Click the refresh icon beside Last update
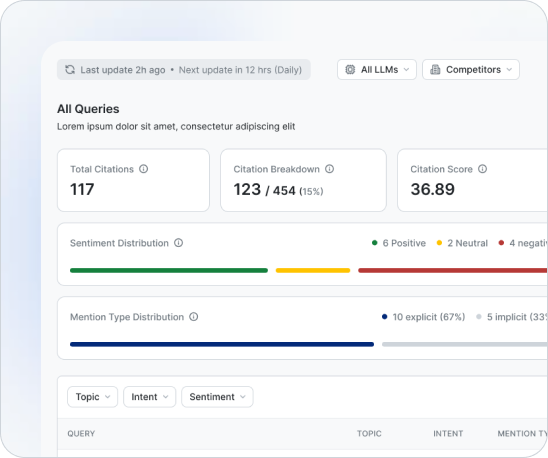The width and height of the screenshot is (548, 458). pyautogui.click(x=70, y=70)
